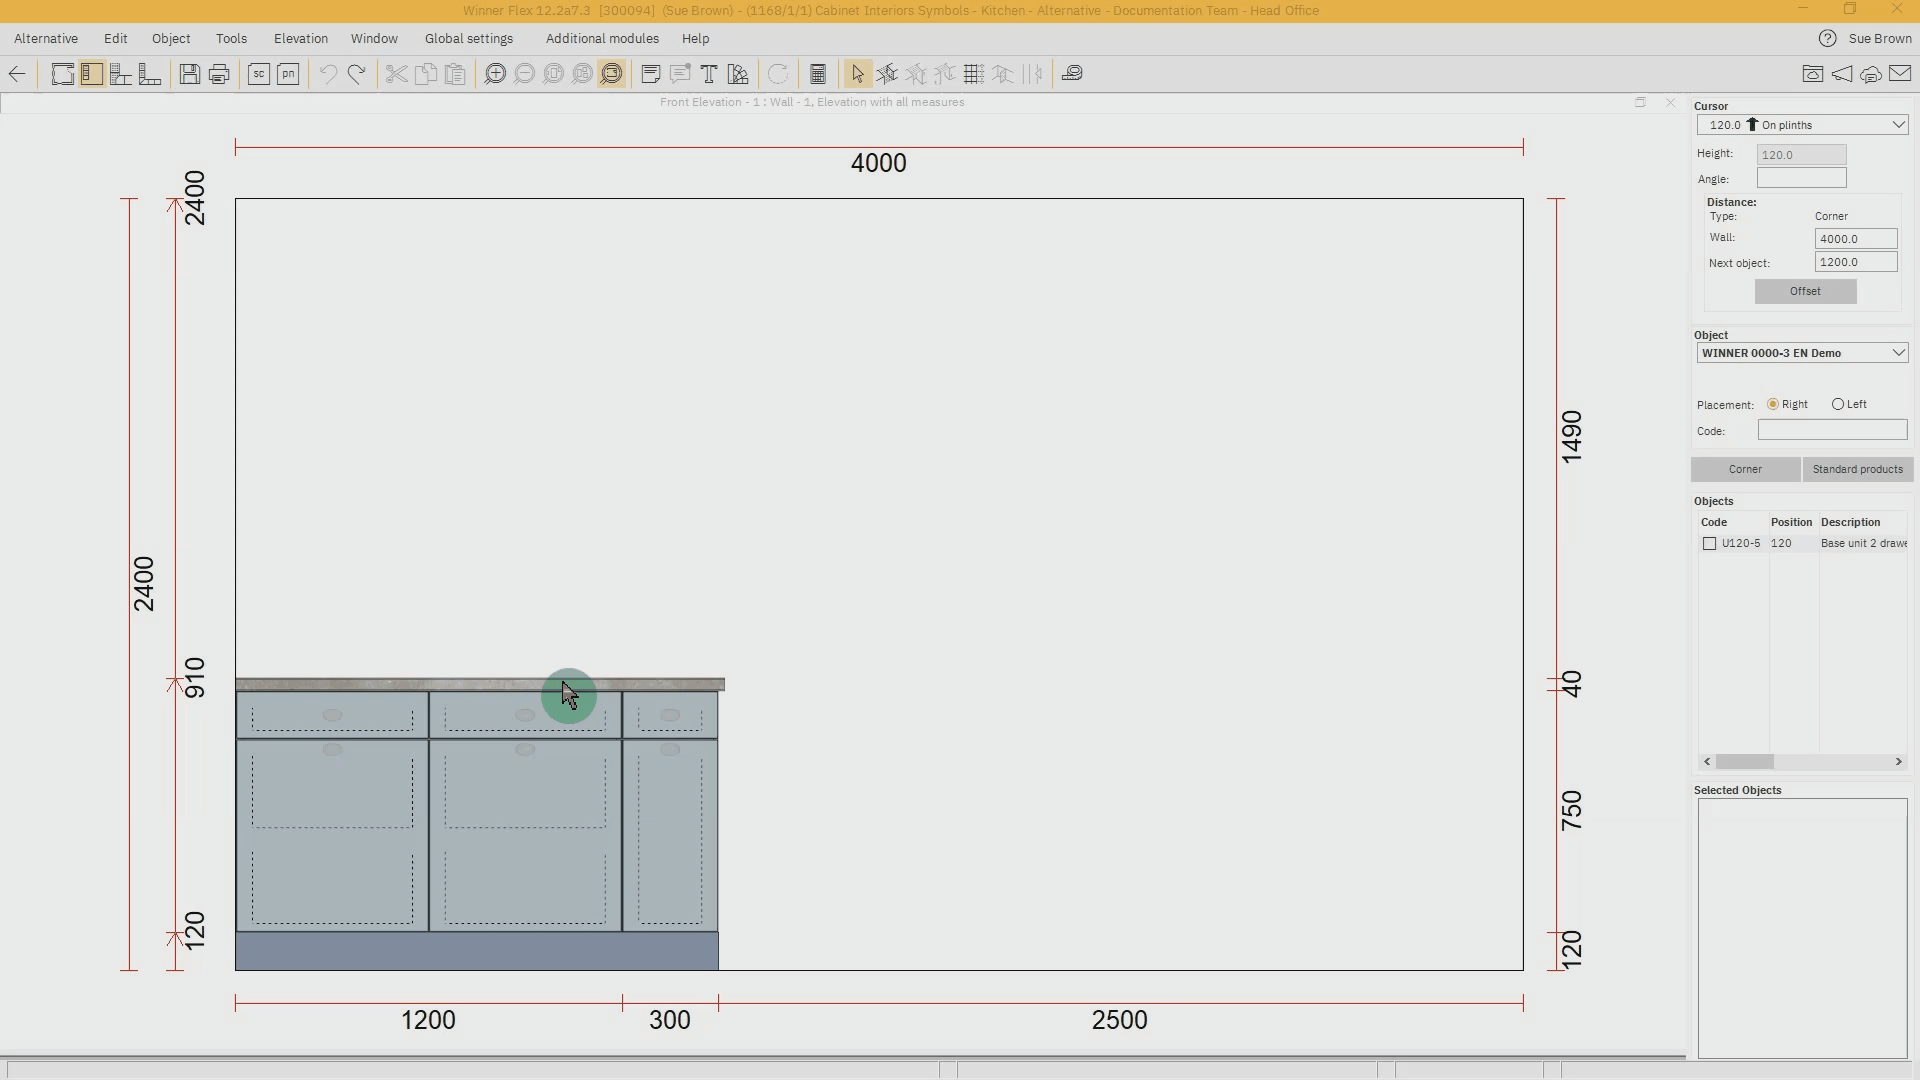Open the Elevation menu item

(301, 37)
